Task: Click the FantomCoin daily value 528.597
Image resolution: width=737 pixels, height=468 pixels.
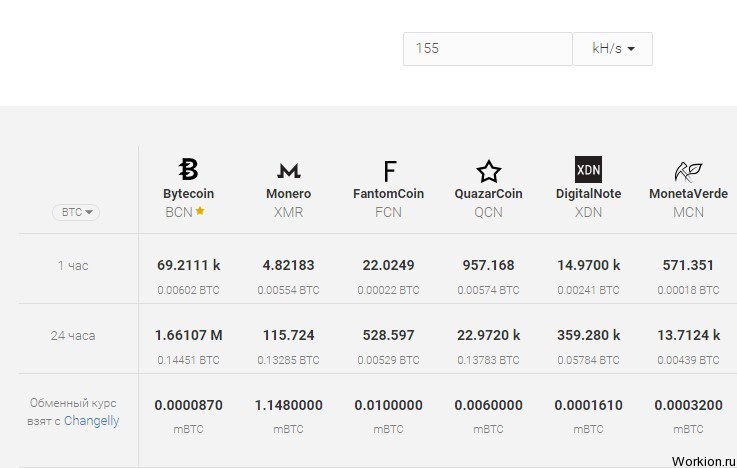Action: pyautogui.click(x=389, y=335)
